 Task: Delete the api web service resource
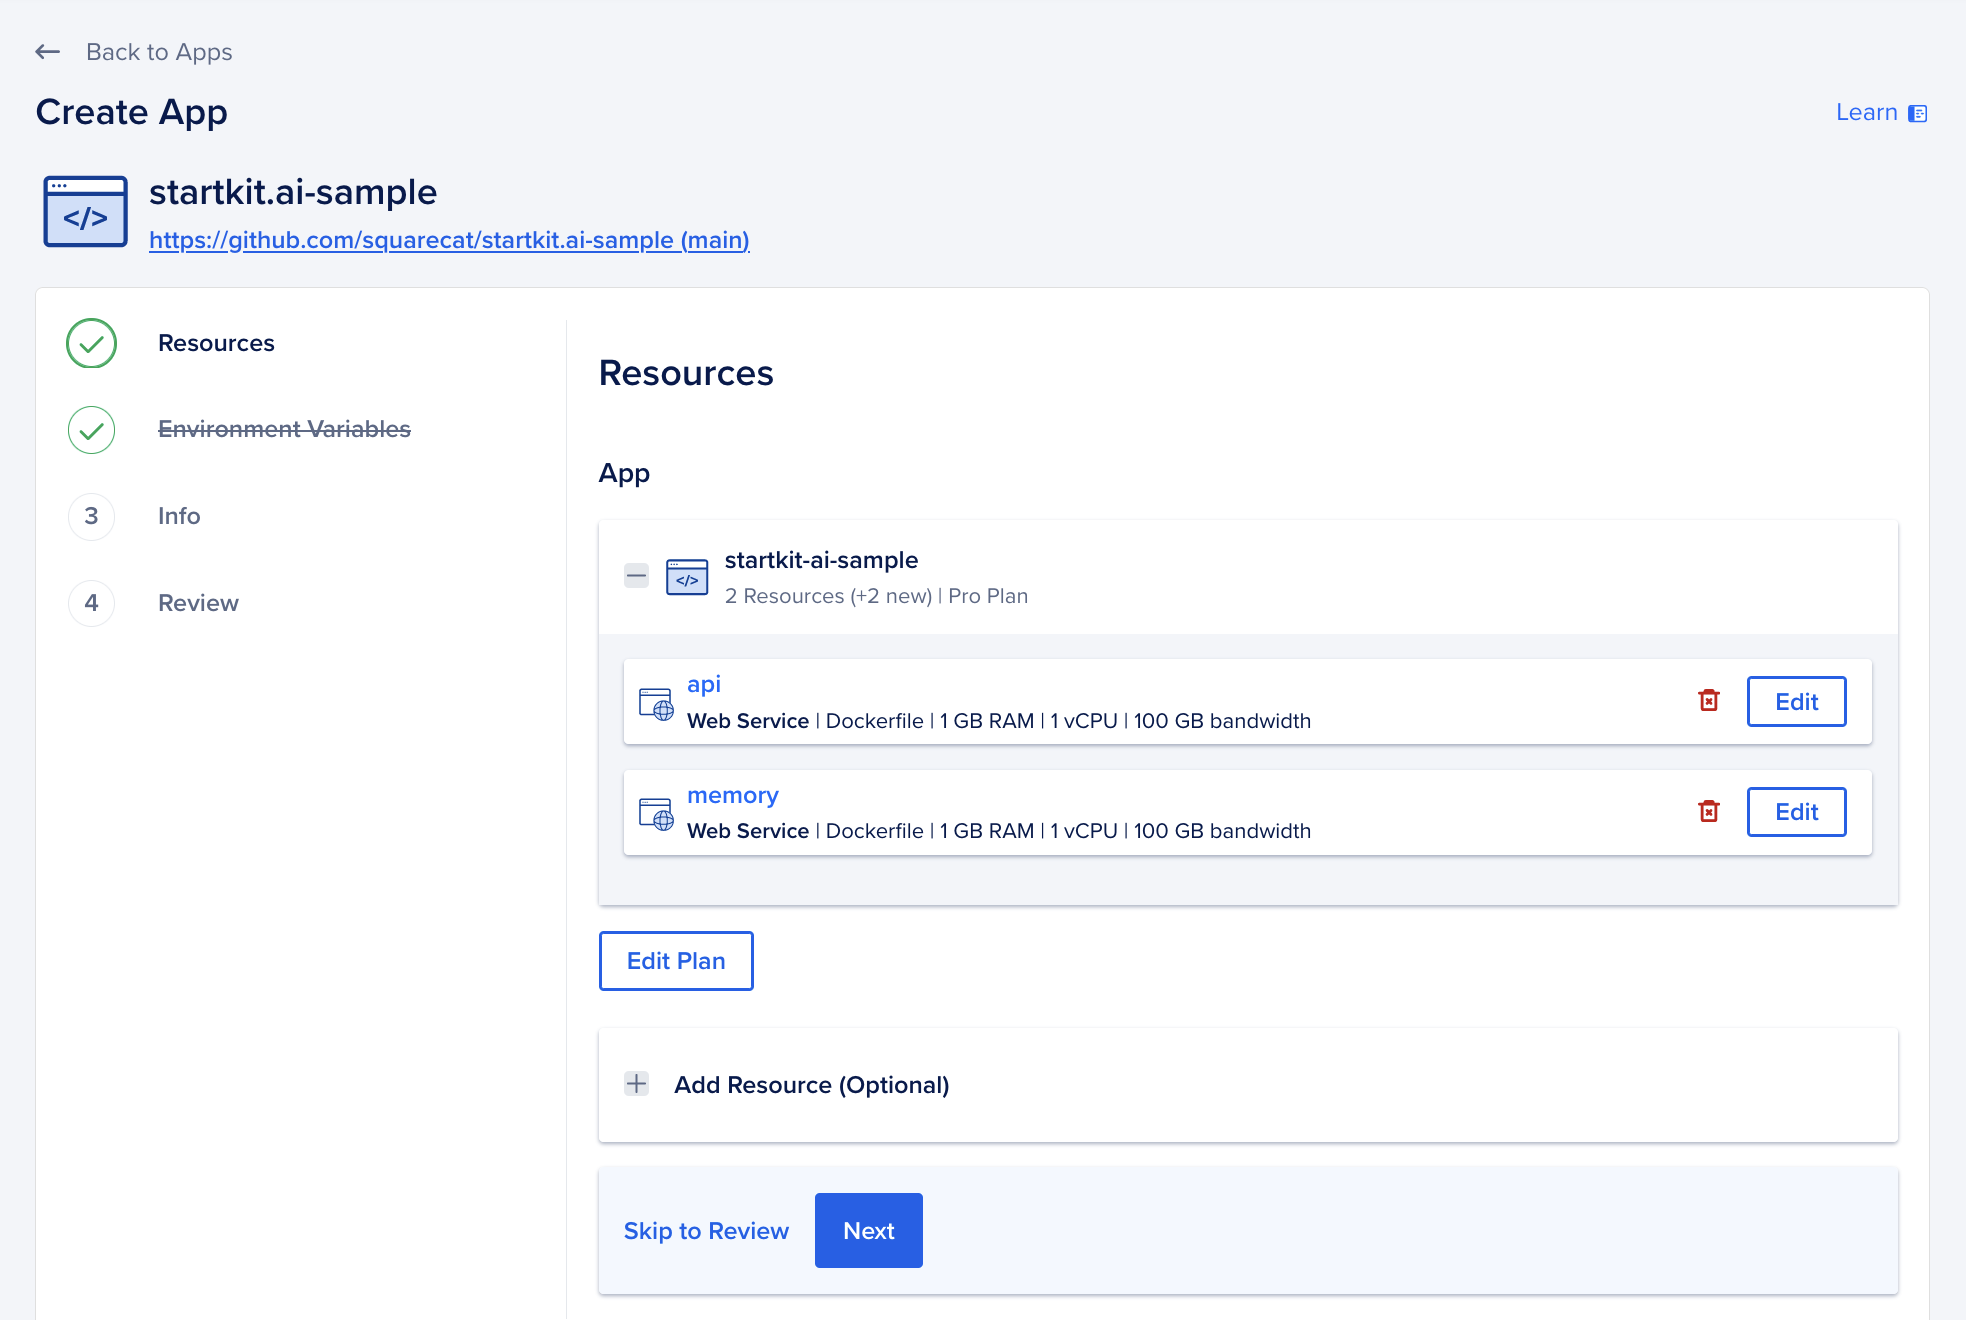pos(1709,701)
